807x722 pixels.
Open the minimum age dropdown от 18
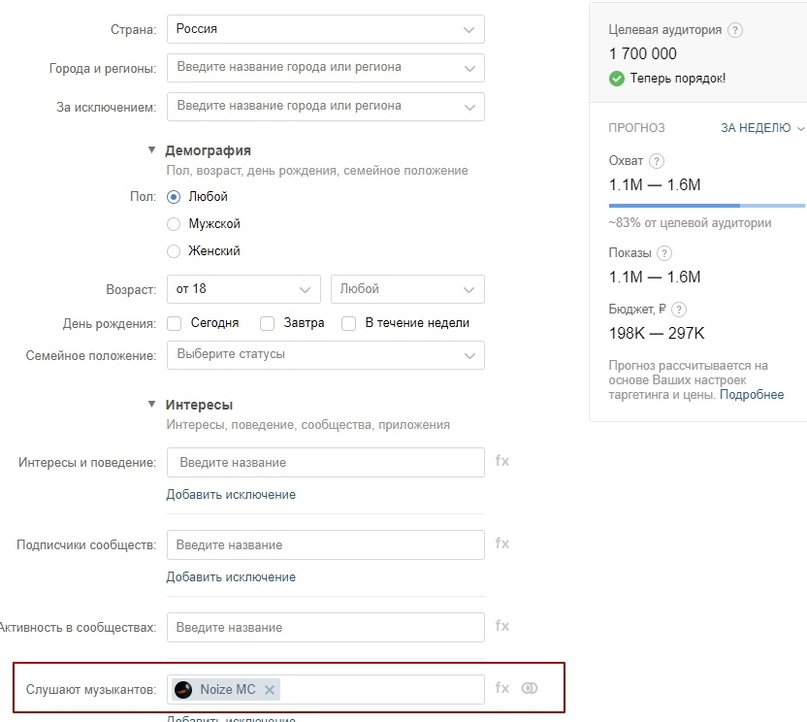click(x=243, y=289)
